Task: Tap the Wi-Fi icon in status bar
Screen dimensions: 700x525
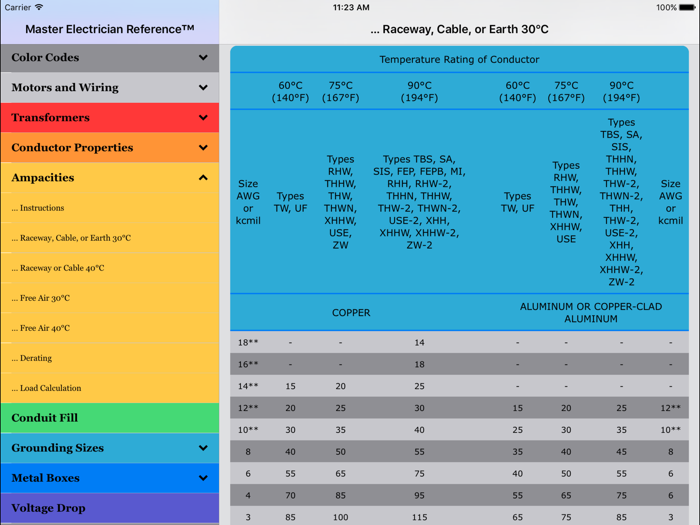Action: [x=39, y=7]
